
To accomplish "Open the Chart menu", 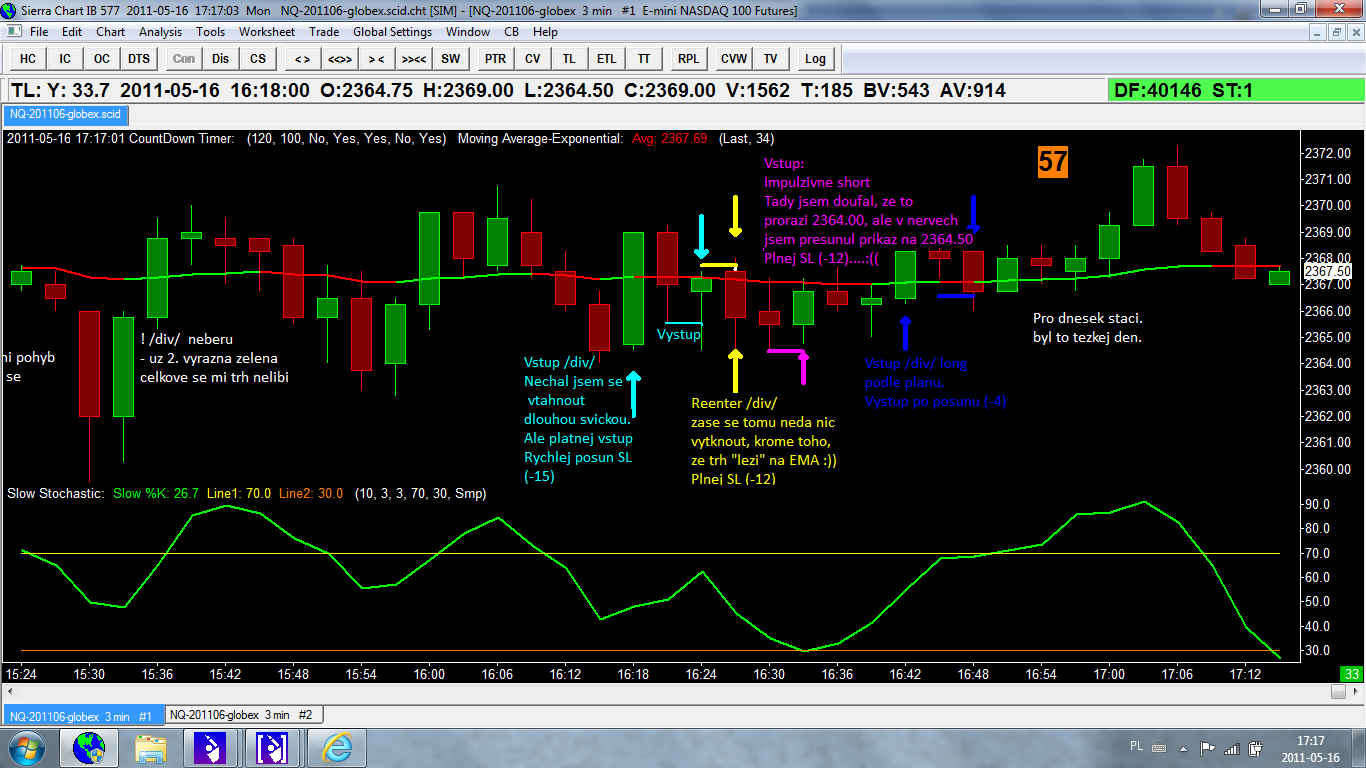I will click(x=110, y=32).
